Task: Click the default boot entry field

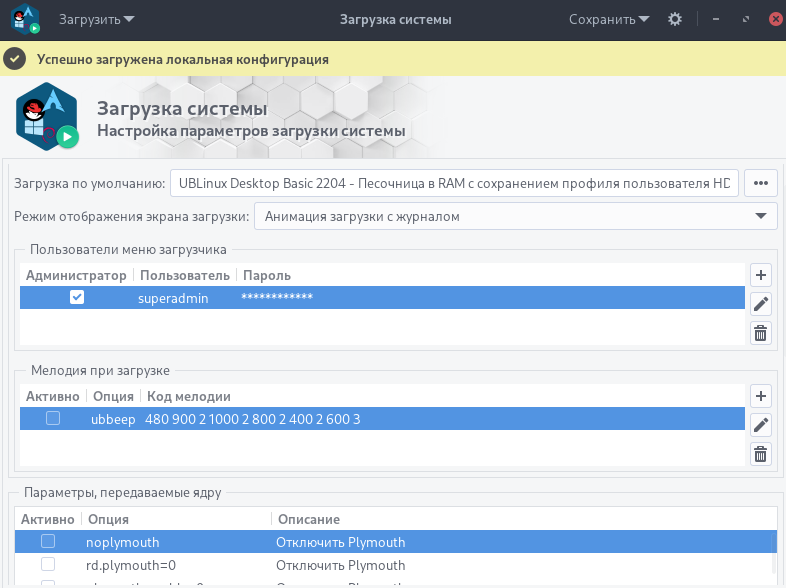Action: coord(454,183)
